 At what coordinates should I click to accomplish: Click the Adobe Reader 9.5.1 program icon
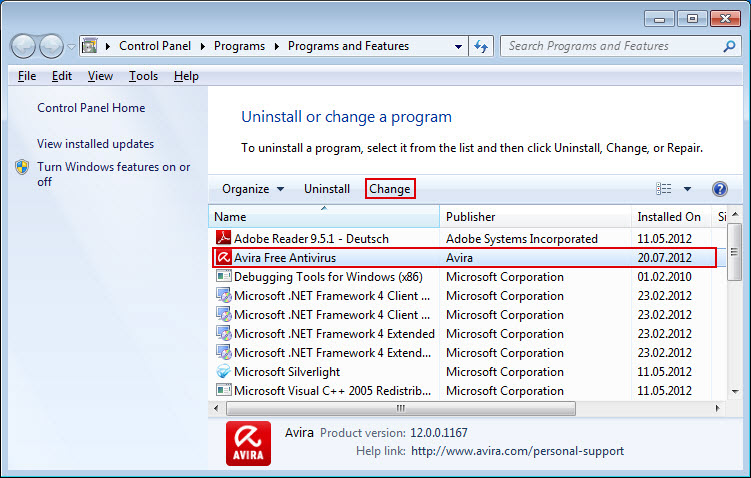tap(224, 239)
